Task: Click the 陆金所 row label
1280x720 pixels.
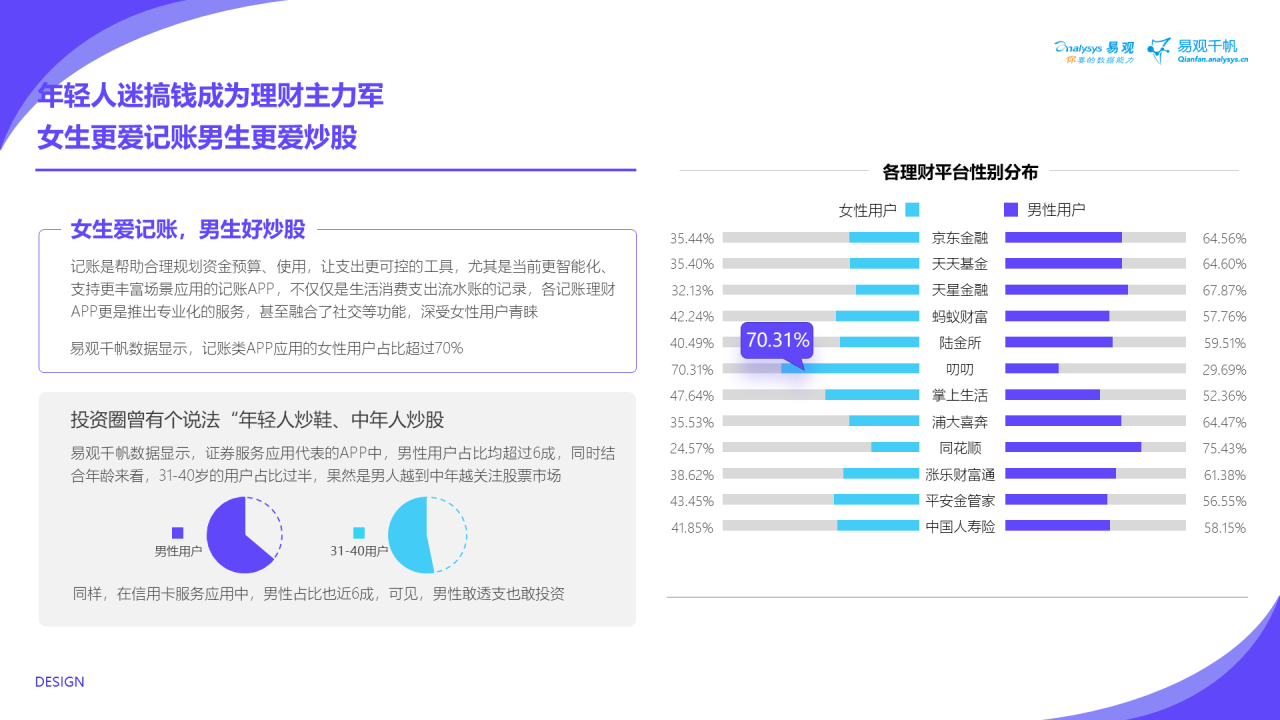Action: 960,343
